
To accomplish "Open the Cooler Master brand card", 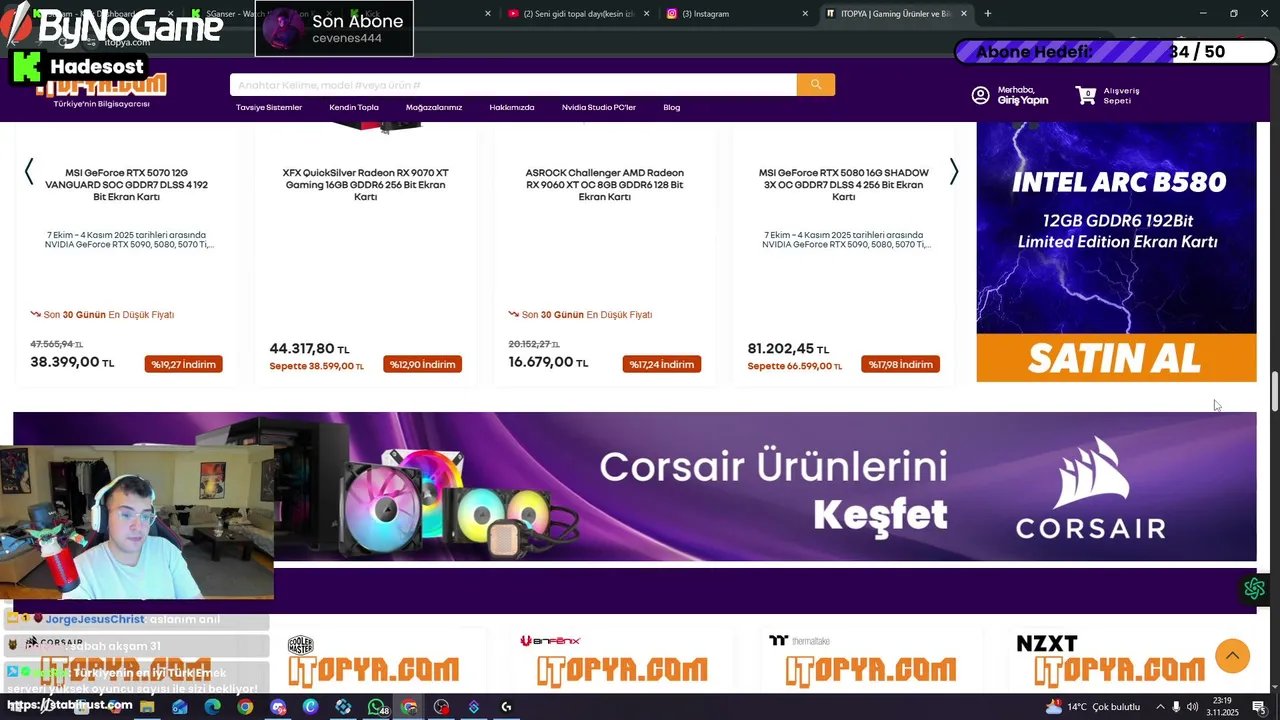I will tap(374, 661).
